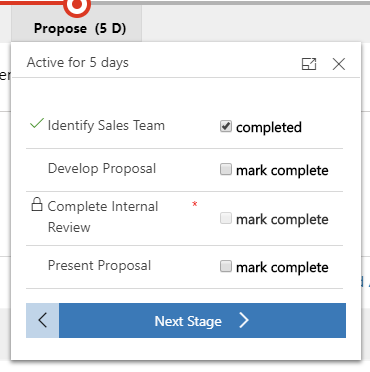Dock the stage flyout with pop-out icon
370x372 pixels.
309,64
